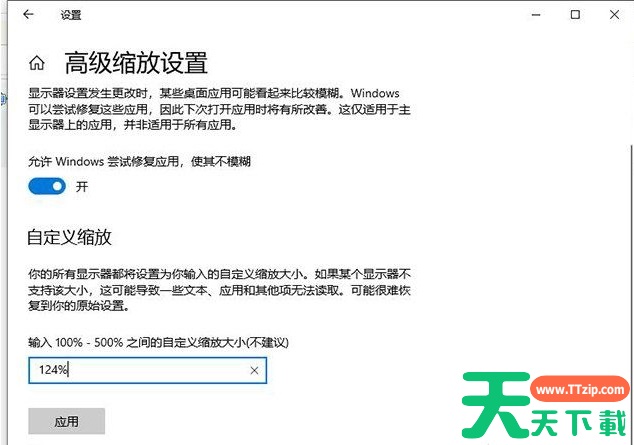Click the 高级缩放设置 page heading
The image size is (634, 445).
(x=136, y=63)
